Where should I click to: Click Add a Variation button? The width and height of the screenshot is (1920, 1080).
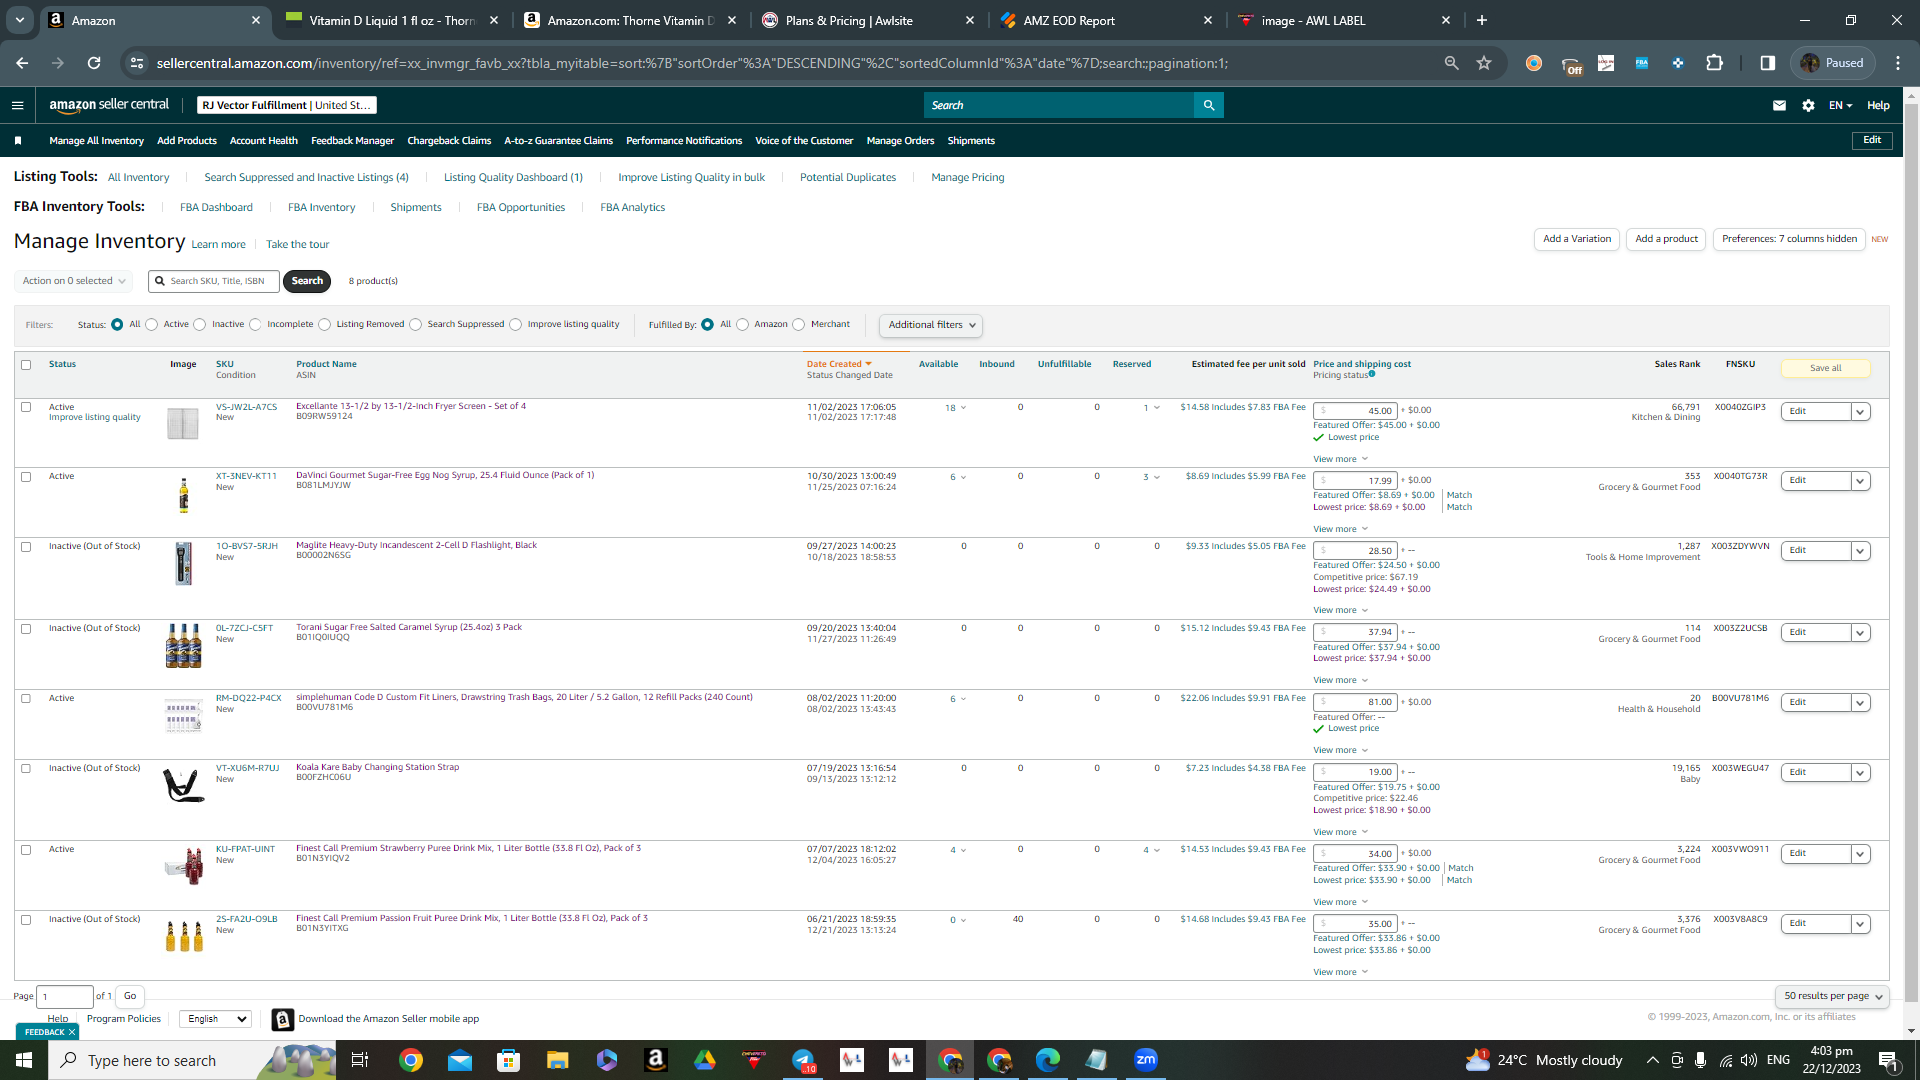(1577, 239)
